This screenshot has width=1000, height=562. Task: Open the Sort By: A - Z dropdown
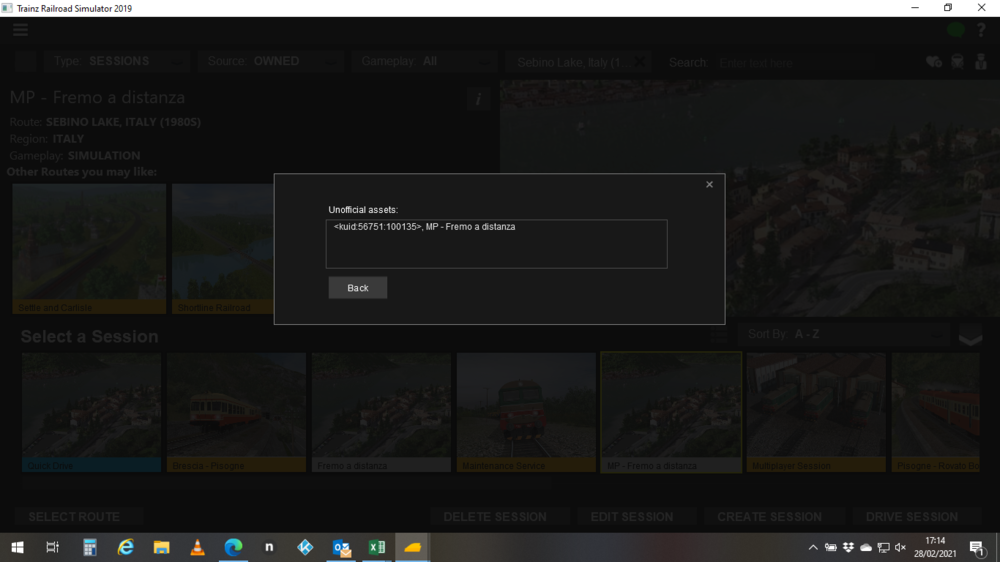pyautogui.click(x=844, y=334)
